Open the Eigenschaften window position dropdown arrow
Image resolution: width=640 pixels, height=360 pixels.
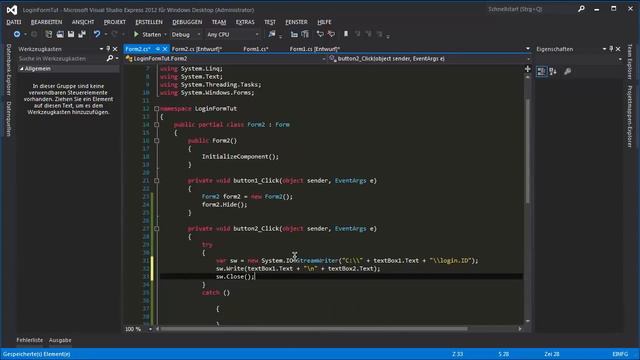coord(604,49)
